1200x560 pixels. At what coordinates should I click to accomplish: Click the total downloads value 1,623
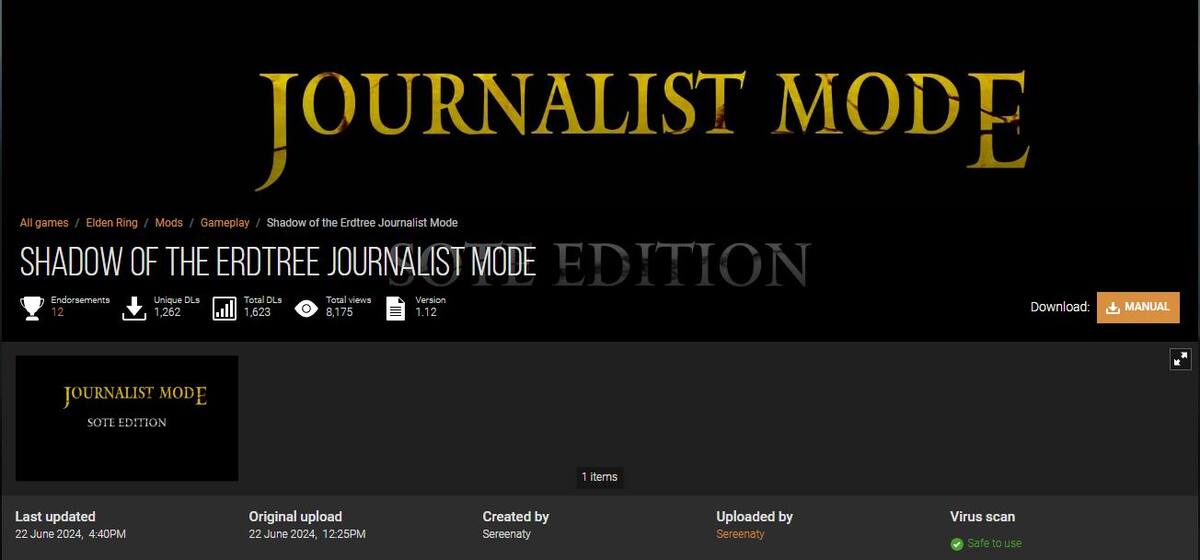tap(257, 312)
